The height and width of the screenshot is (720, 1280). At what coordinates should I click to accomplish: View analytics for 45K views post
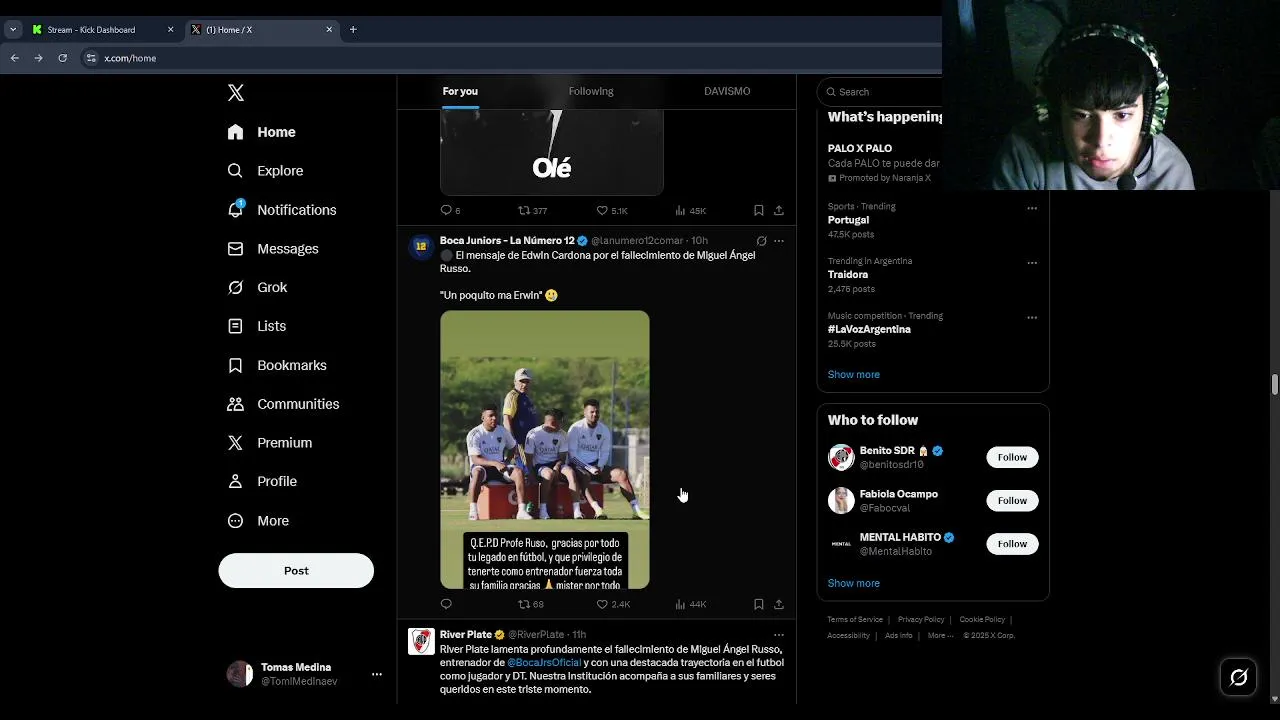click(691, 211)
